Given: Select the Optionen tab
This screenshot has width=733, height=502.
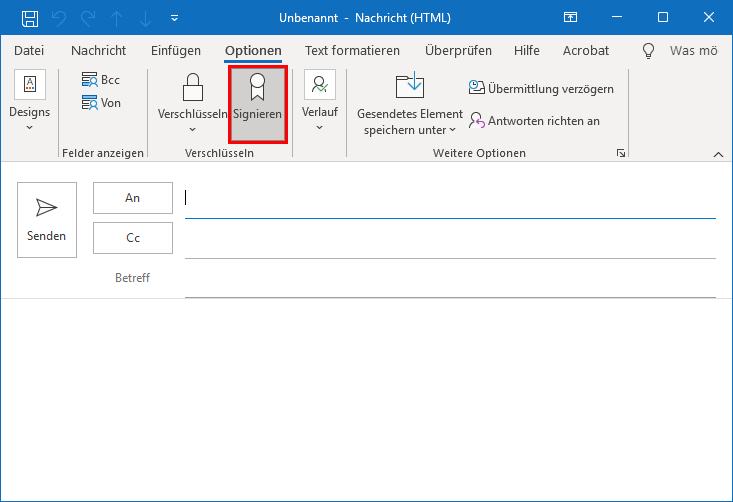Looking at the screenshot, I should coord(253,50).
